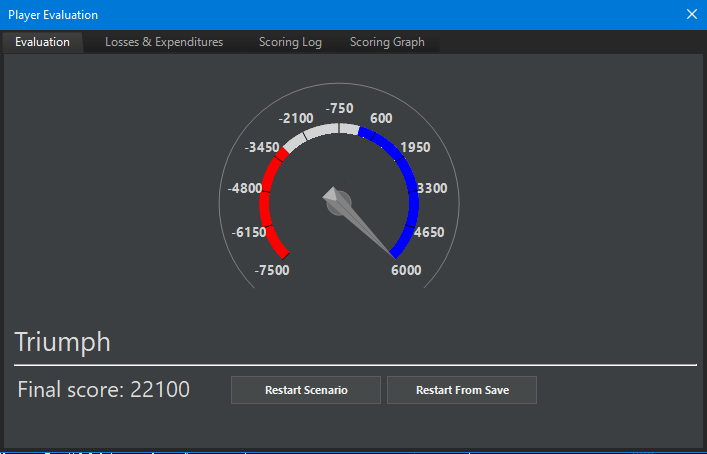Click the 4650 gauge label
Viewport: 707px width, 454px height.
pos(429,232)
